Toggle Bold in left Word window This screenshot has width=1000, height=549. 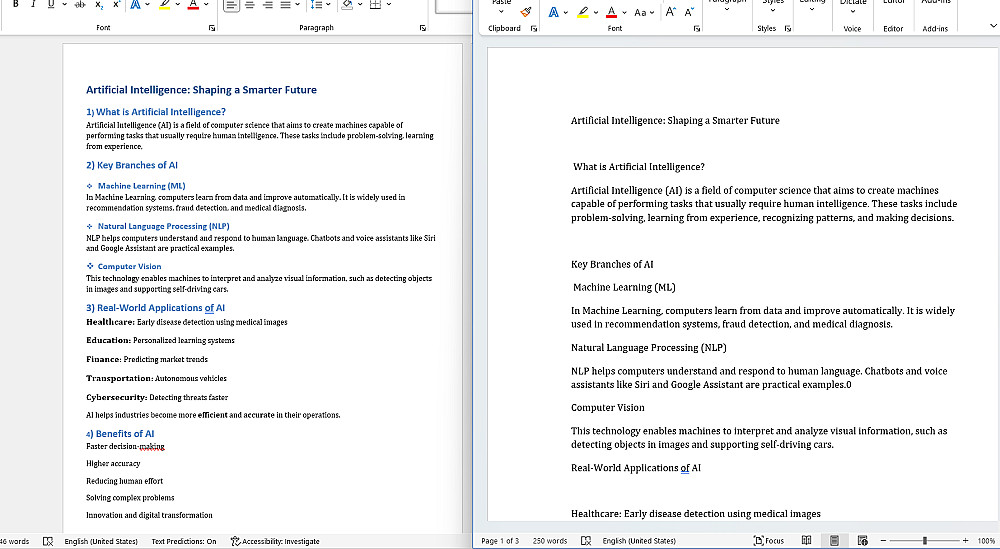[15, 4]
